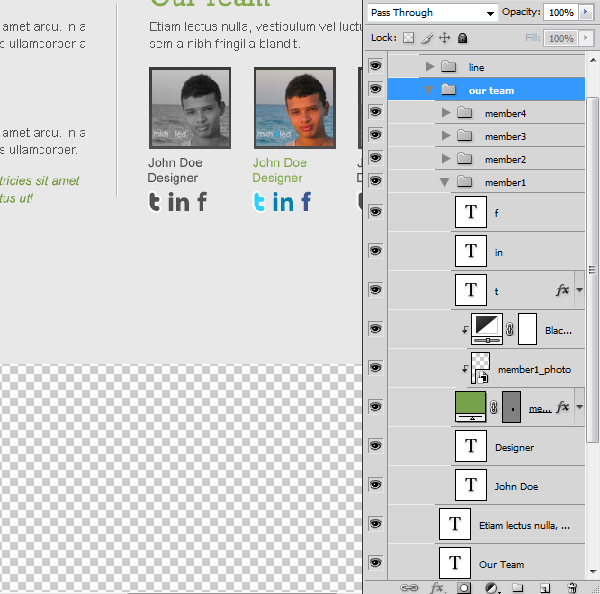Click the new adjustment layer footer icon

click(491, 587)
